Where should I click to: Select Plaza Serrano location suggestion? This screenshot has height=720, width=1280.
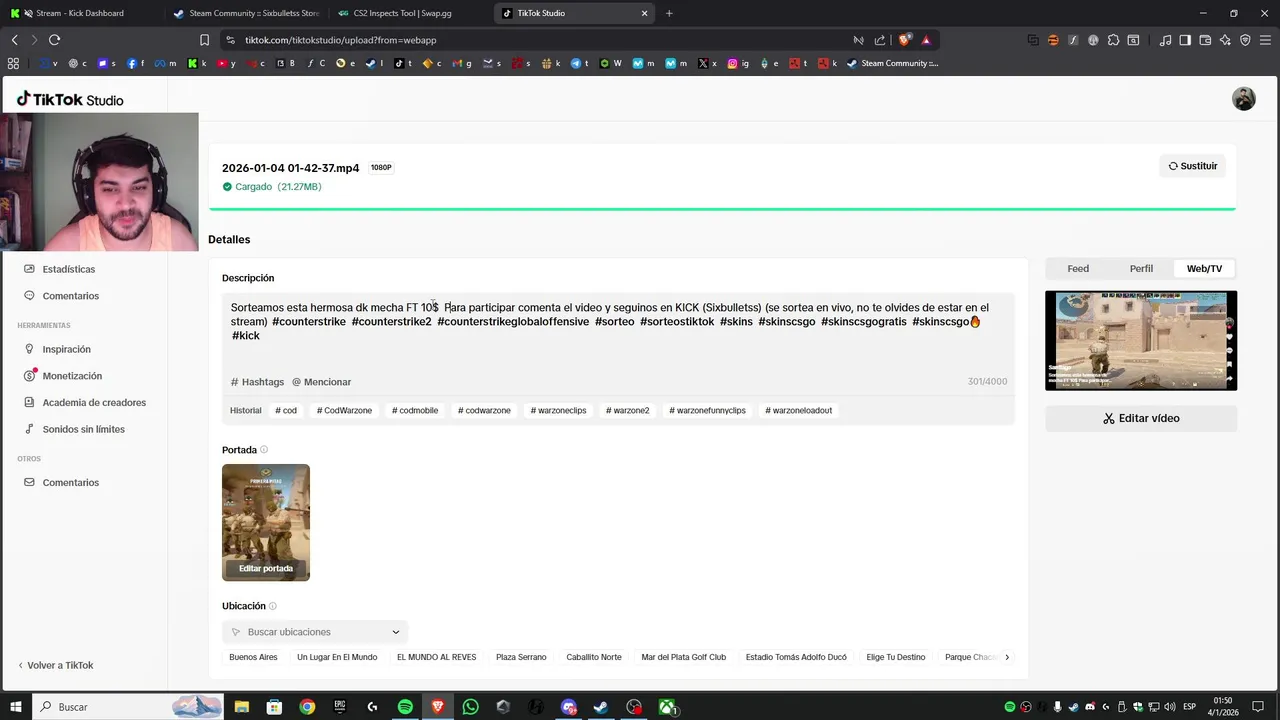click(x=521, y=657)
